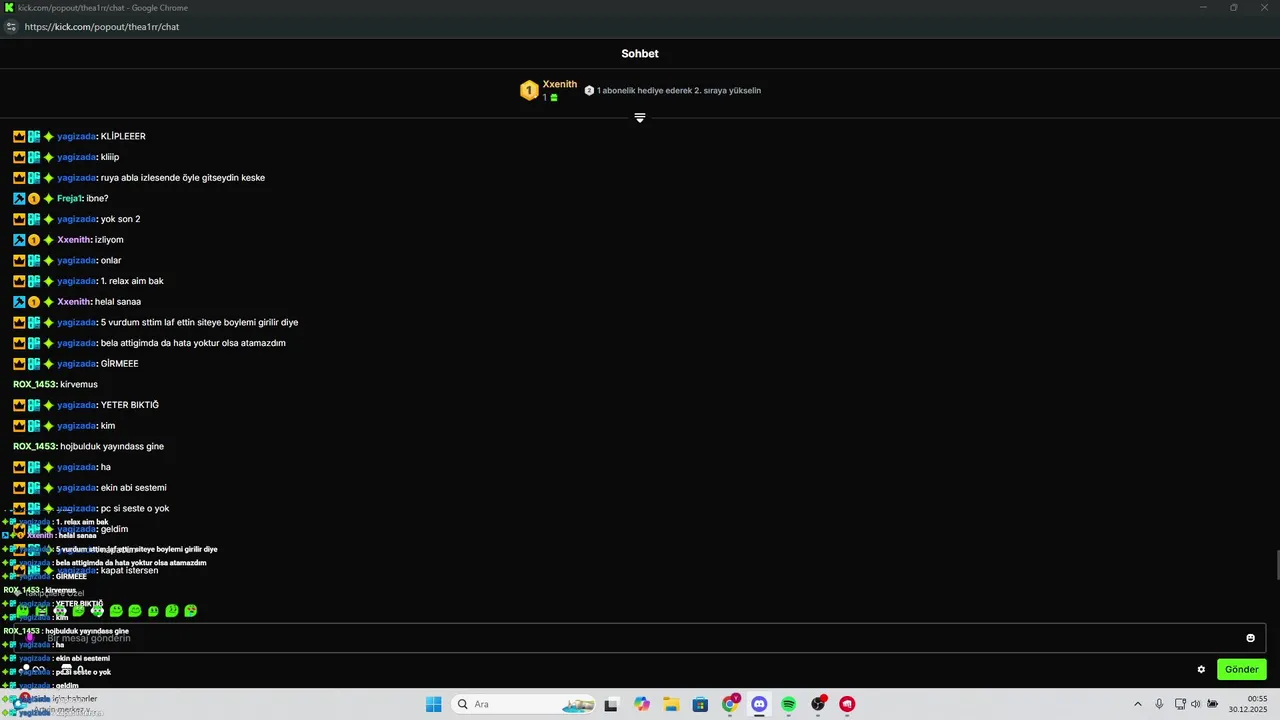Open Spotify from the taskbar

tap(788, 704)
